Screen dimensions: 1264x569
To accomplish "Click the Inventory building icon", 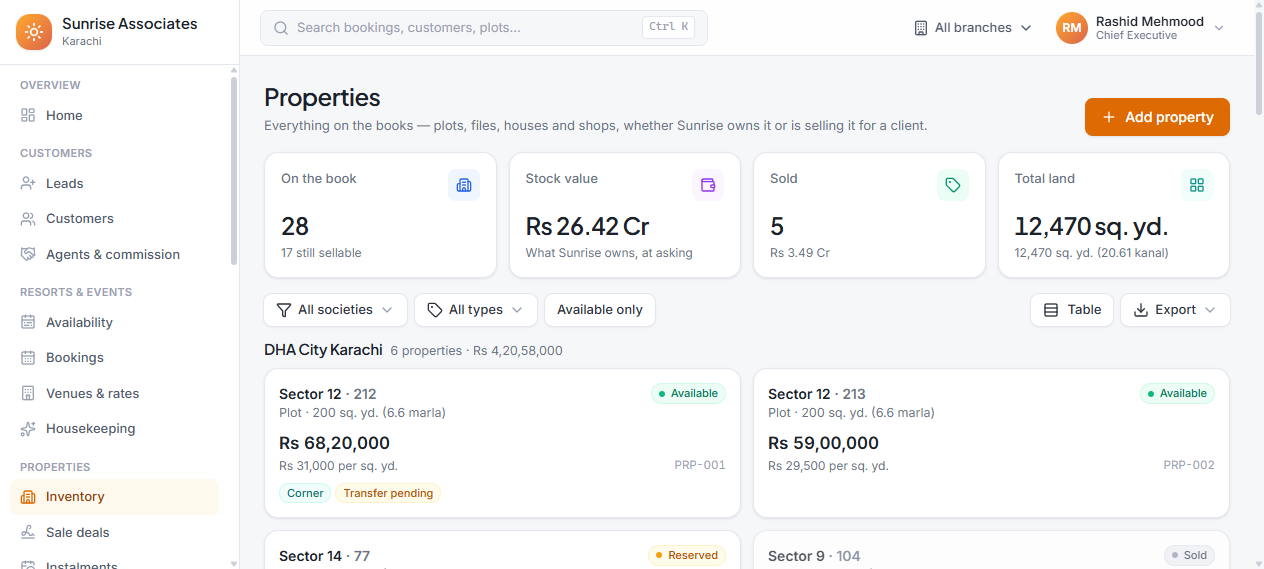I will [28, 496].
